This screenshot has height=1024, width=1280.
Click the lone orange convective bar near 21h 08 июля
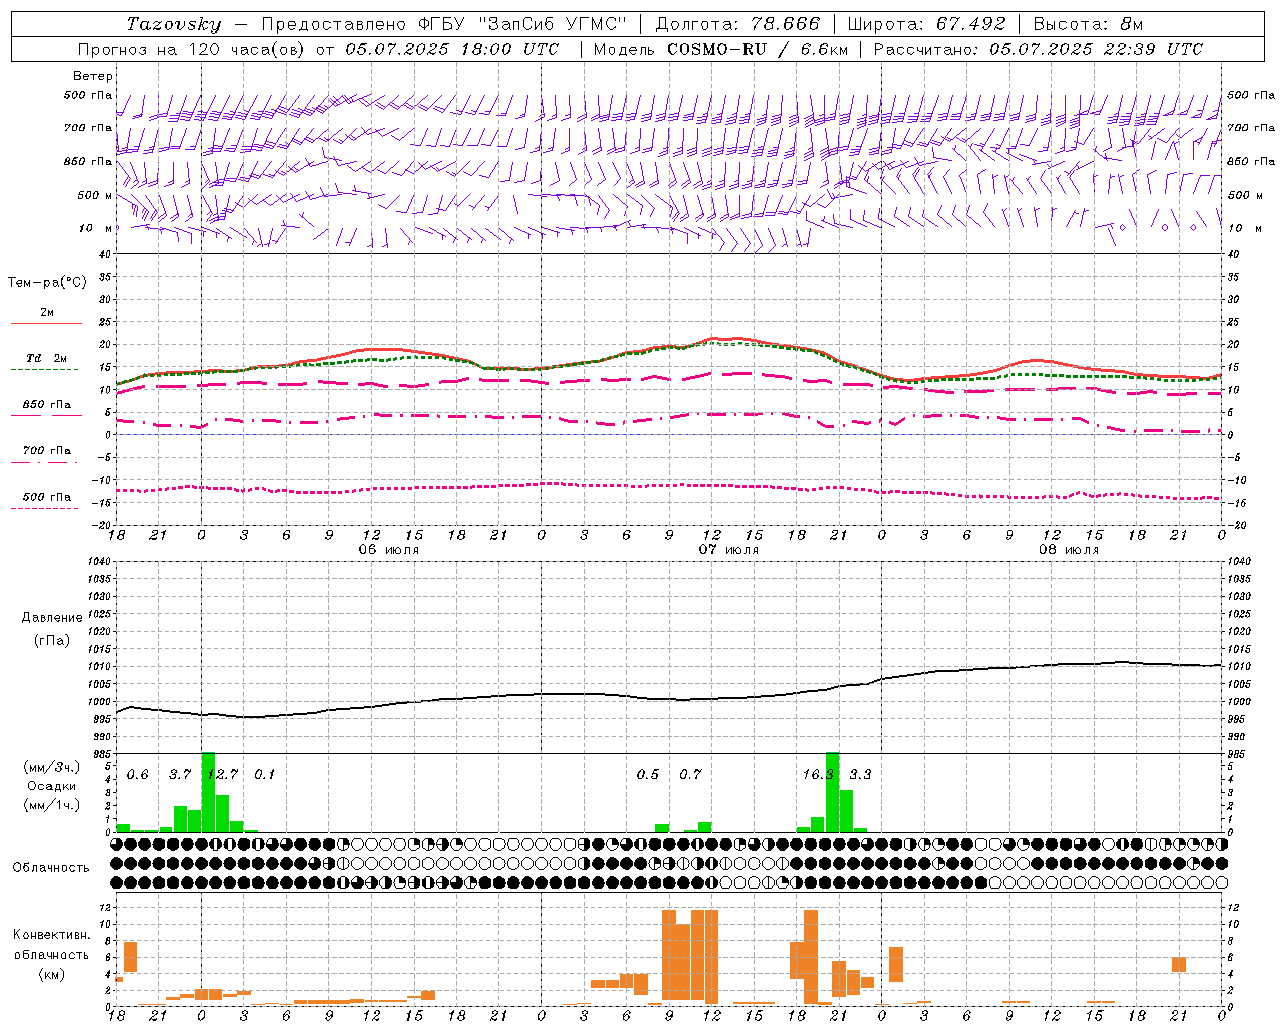(1179, 965)
